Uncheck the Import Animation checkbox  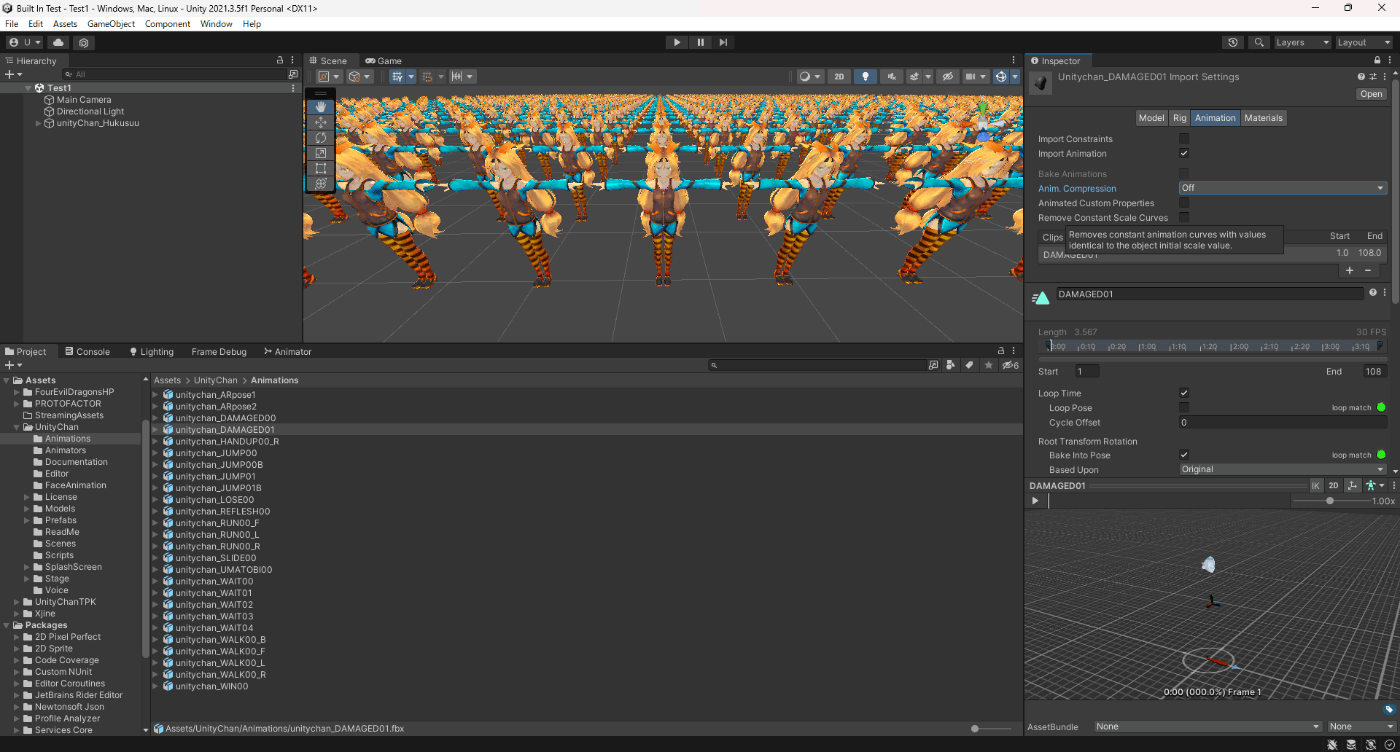click(1184, 154)
